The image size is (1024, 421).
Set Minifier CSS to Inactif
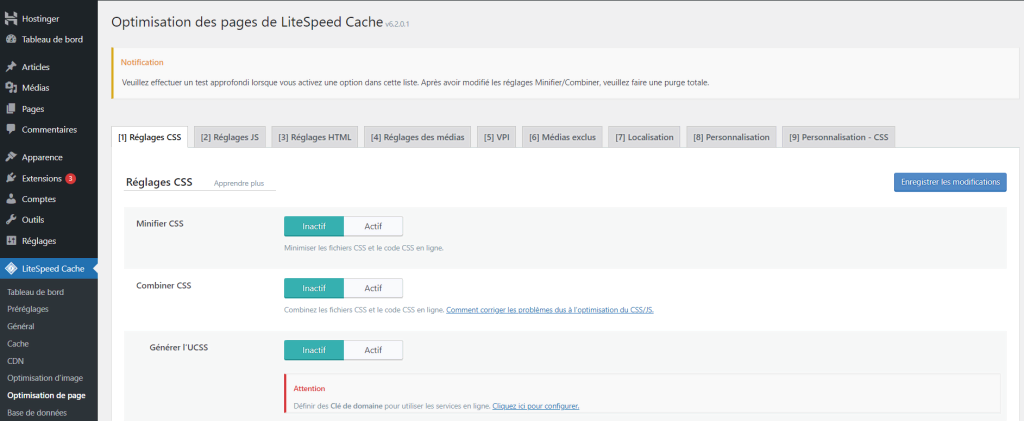pos(314,226)
